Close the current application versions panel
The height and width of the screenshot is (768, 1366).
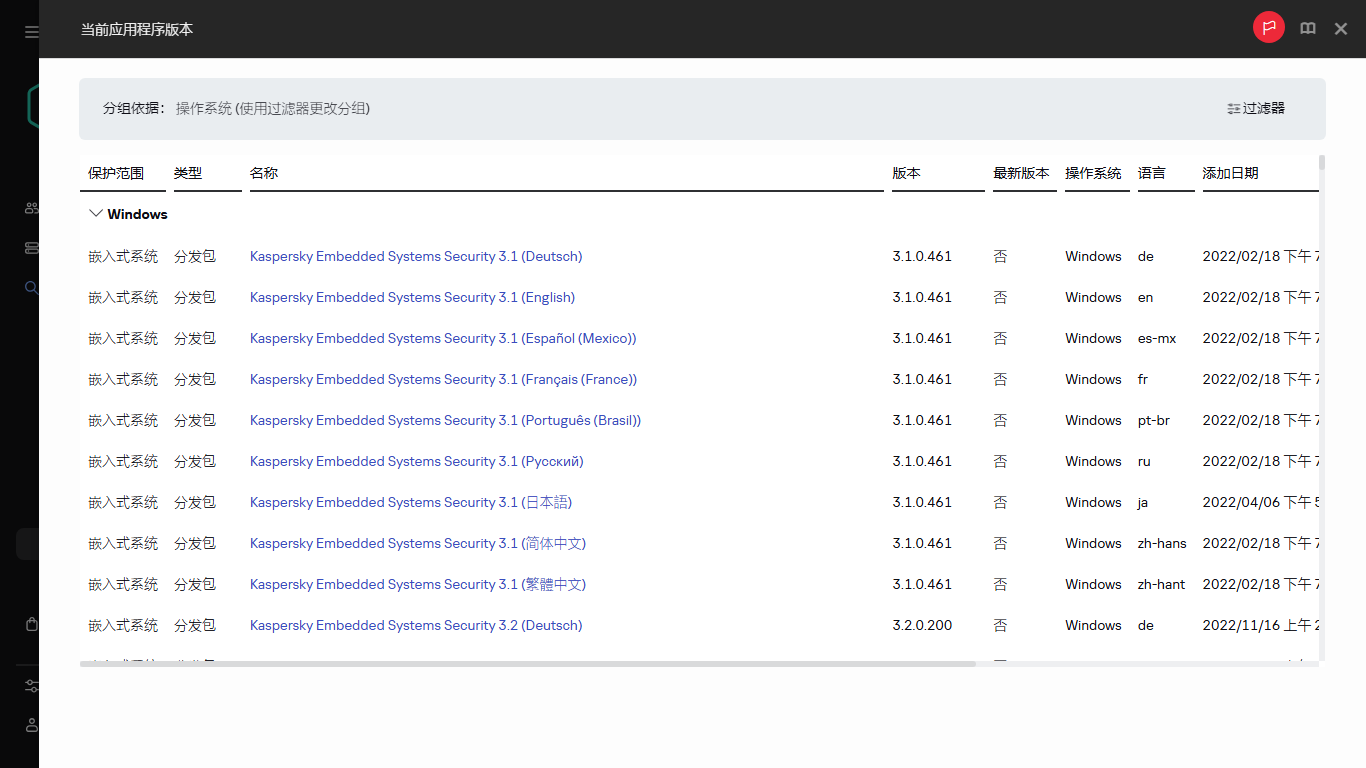[1341, 29]
